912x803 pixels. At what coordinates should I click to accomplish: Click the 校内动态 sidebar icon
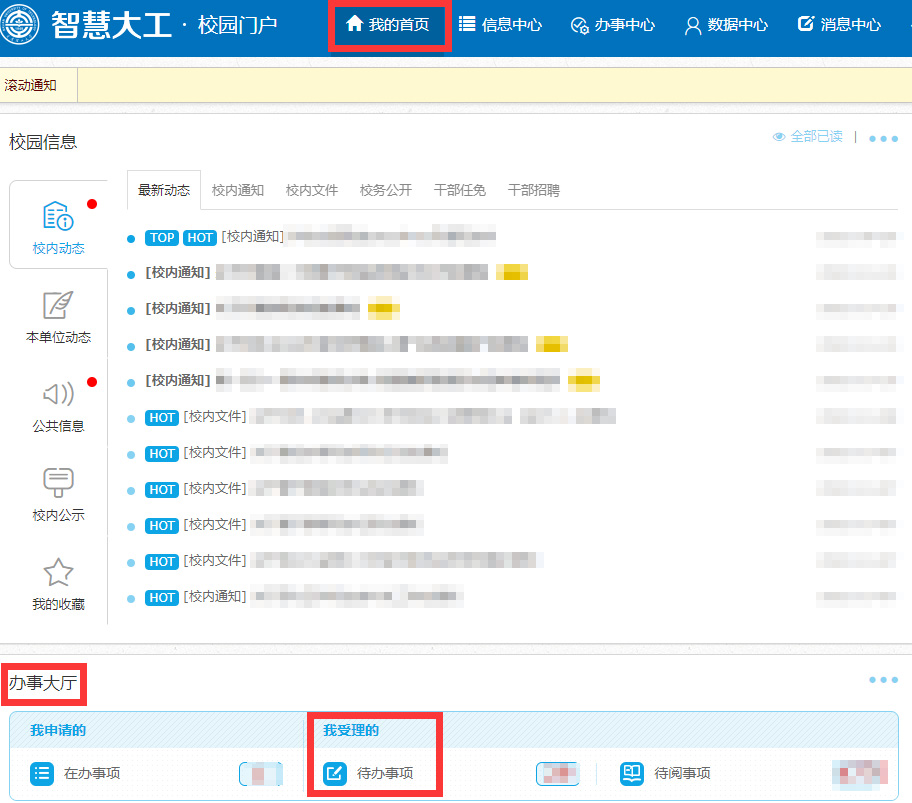(58, 216)
